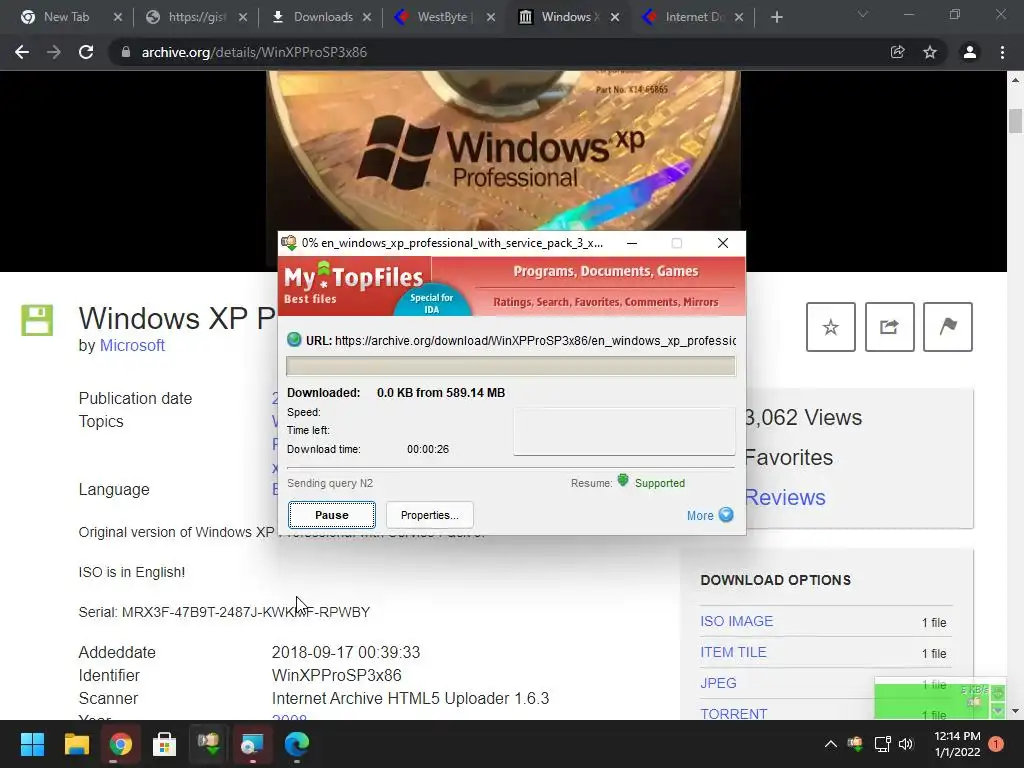Image resolution: width=1024 pixels, height=768 pixels.
Task: Go back in browser history
Action: (x=22, y=52)
